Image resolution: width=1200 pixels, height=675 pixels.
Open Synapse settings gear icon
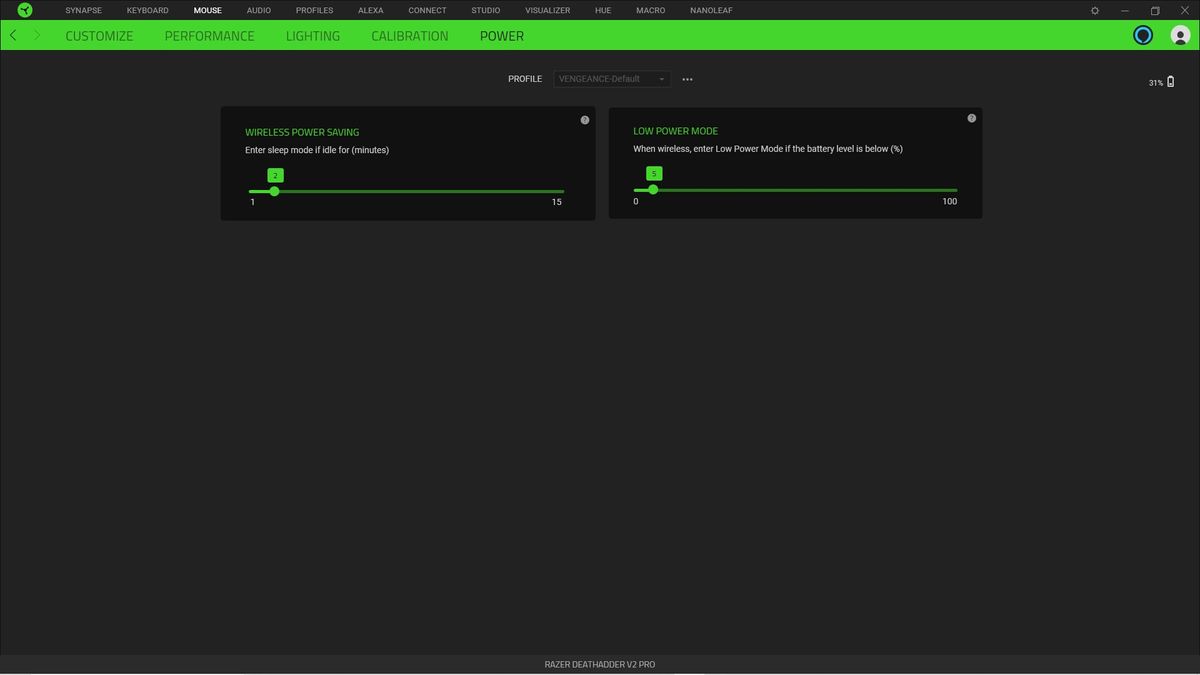1095,10
